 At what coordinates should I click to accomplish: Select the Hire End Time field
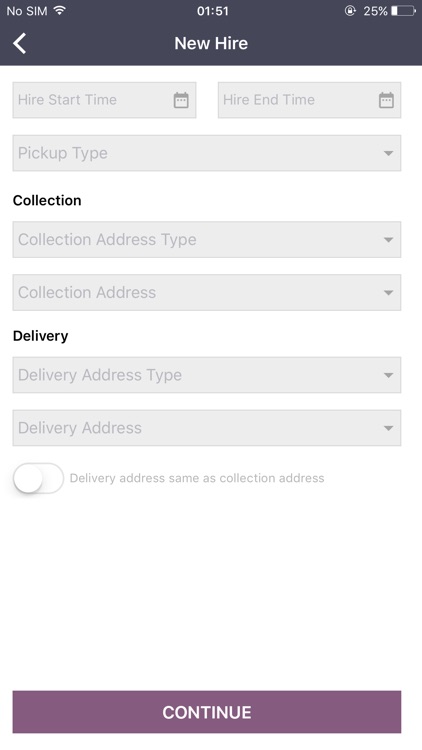pos(310,100)
